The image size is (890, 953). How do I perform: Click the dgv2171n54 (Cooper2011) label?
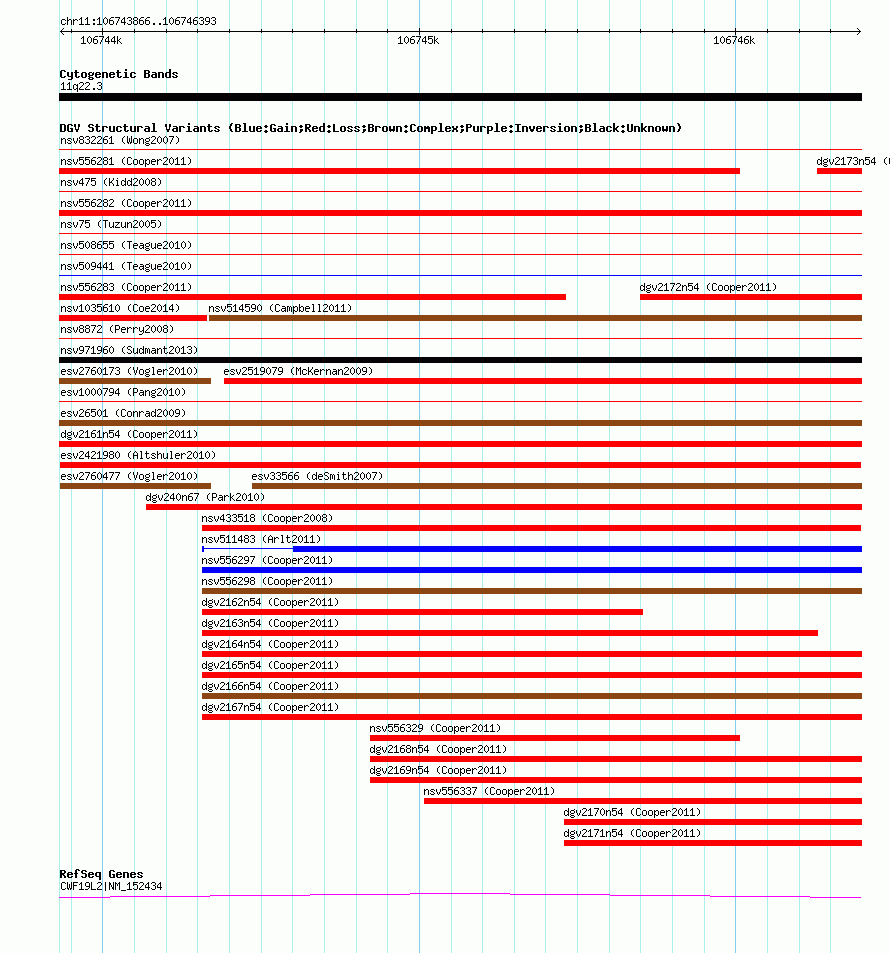[632, 833]
